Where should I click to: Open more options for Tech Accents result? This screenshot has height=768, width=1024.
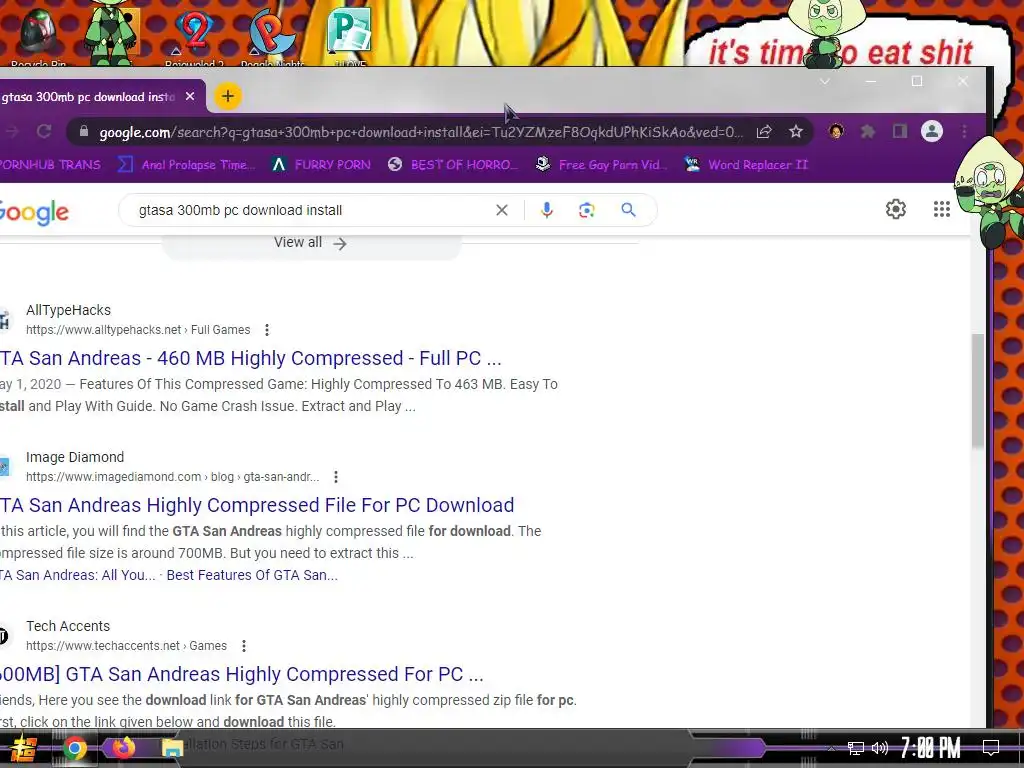(244, 647)
